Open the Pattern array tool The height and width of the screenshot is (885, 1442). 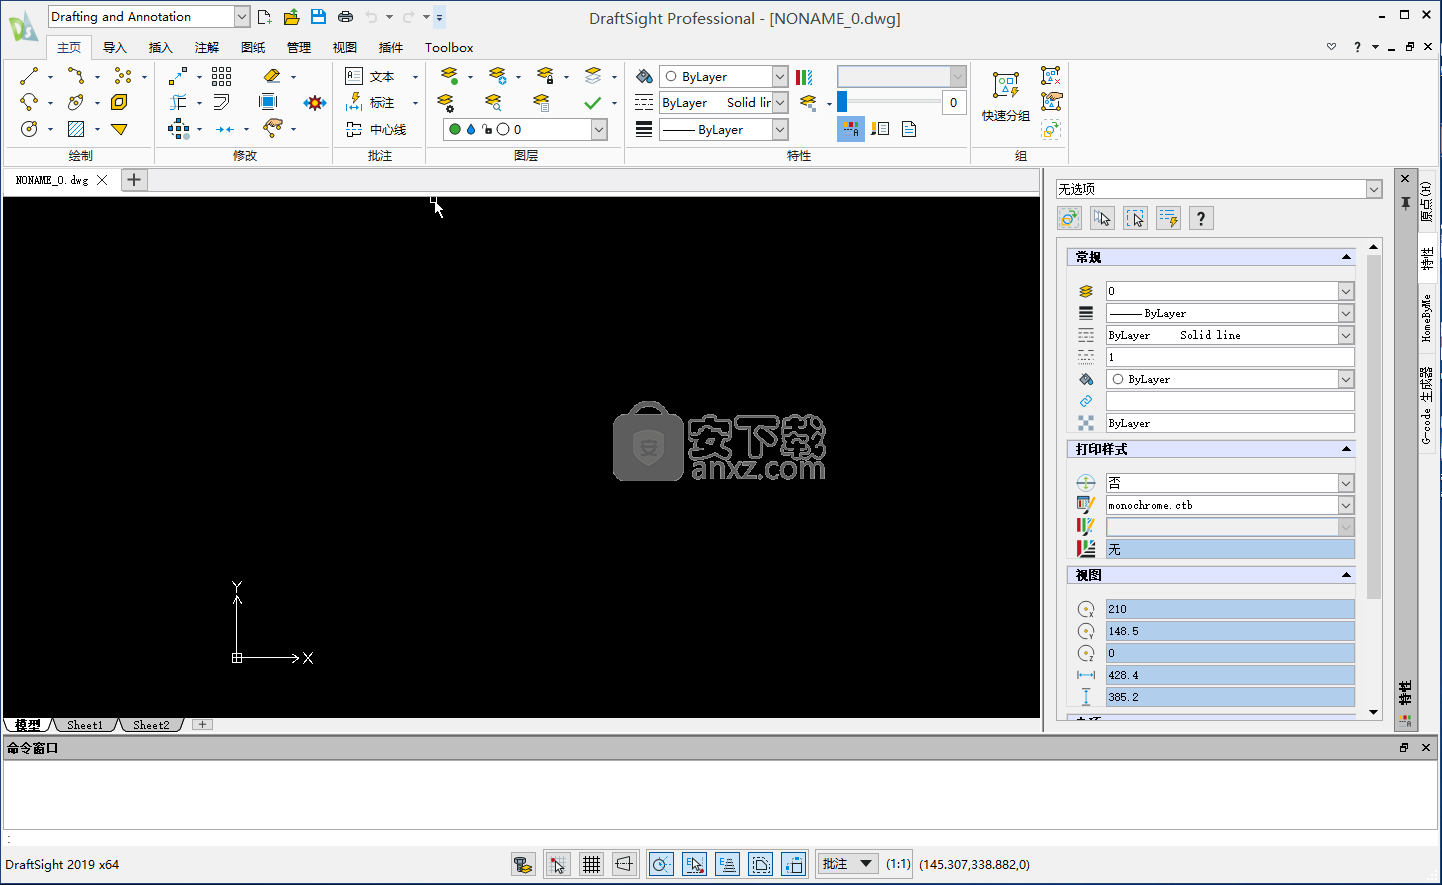pyautogui.click(x=222, y=76)
